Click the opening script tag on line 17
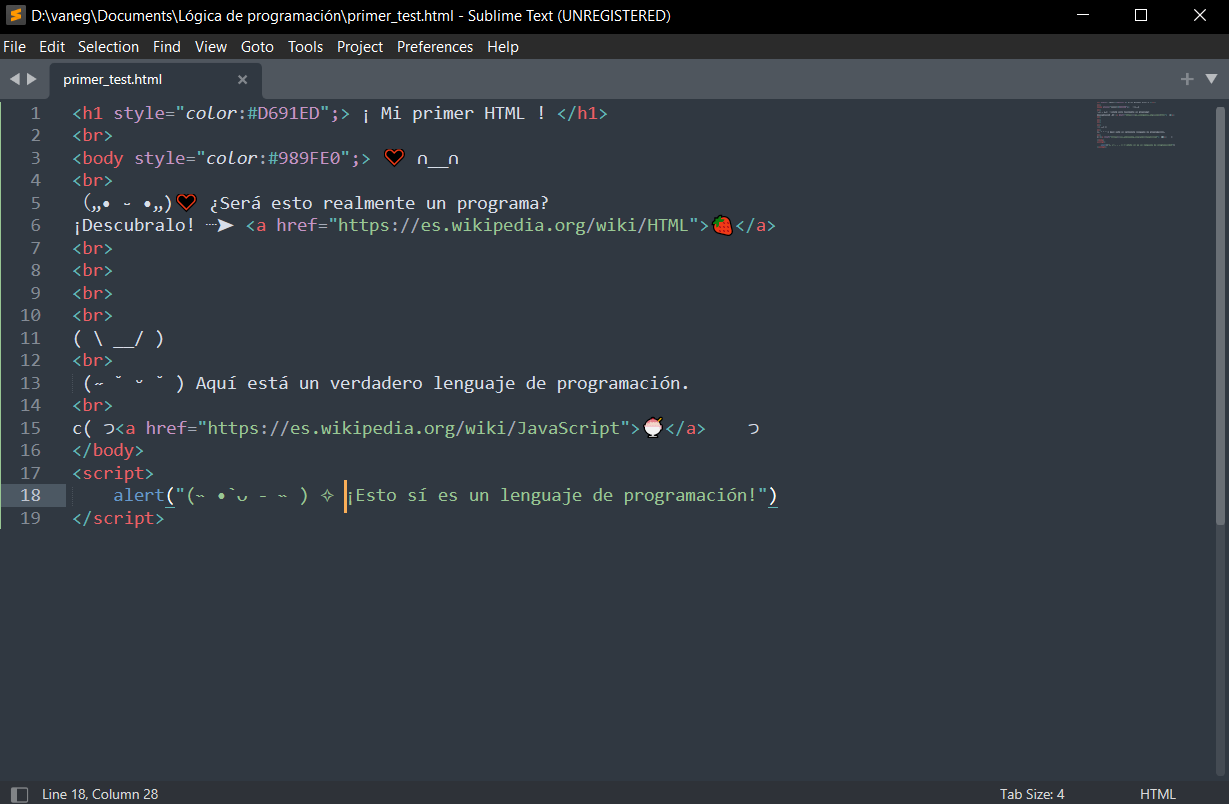1229x804 pixels. [x=113, y=473]
